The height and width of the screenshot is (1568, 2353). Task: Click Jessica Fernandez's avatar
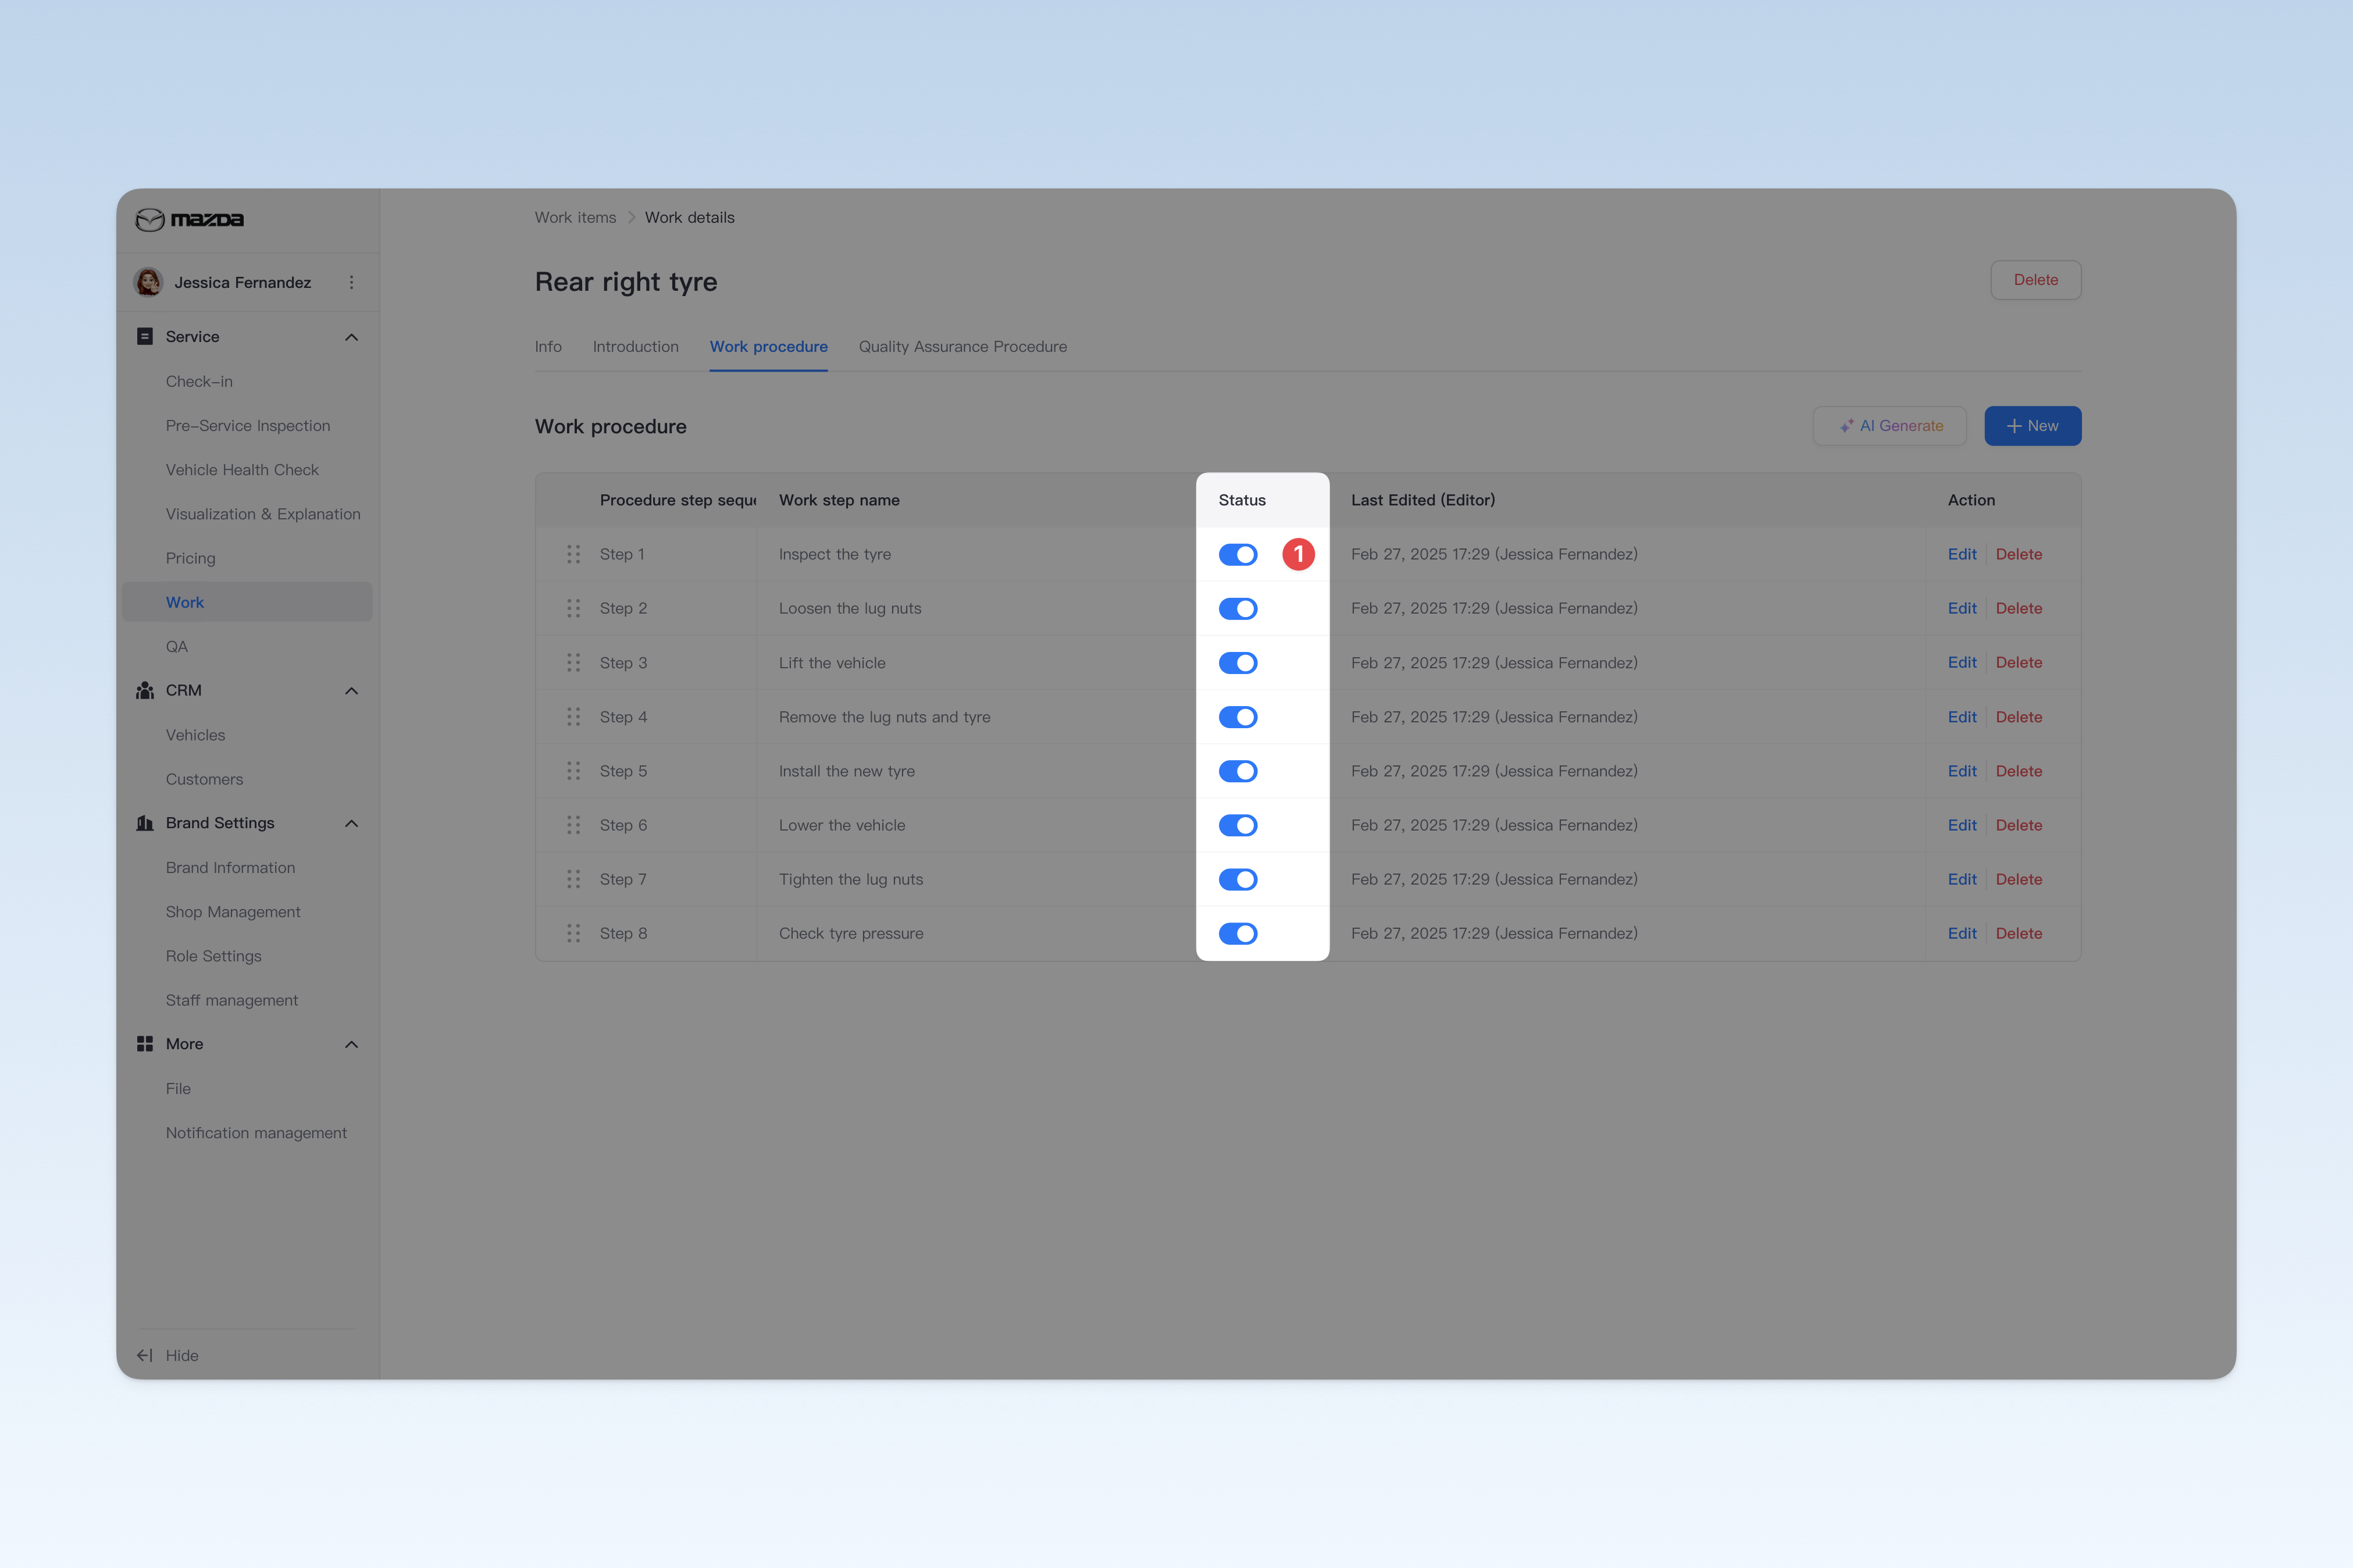click(x=149, y=283)
